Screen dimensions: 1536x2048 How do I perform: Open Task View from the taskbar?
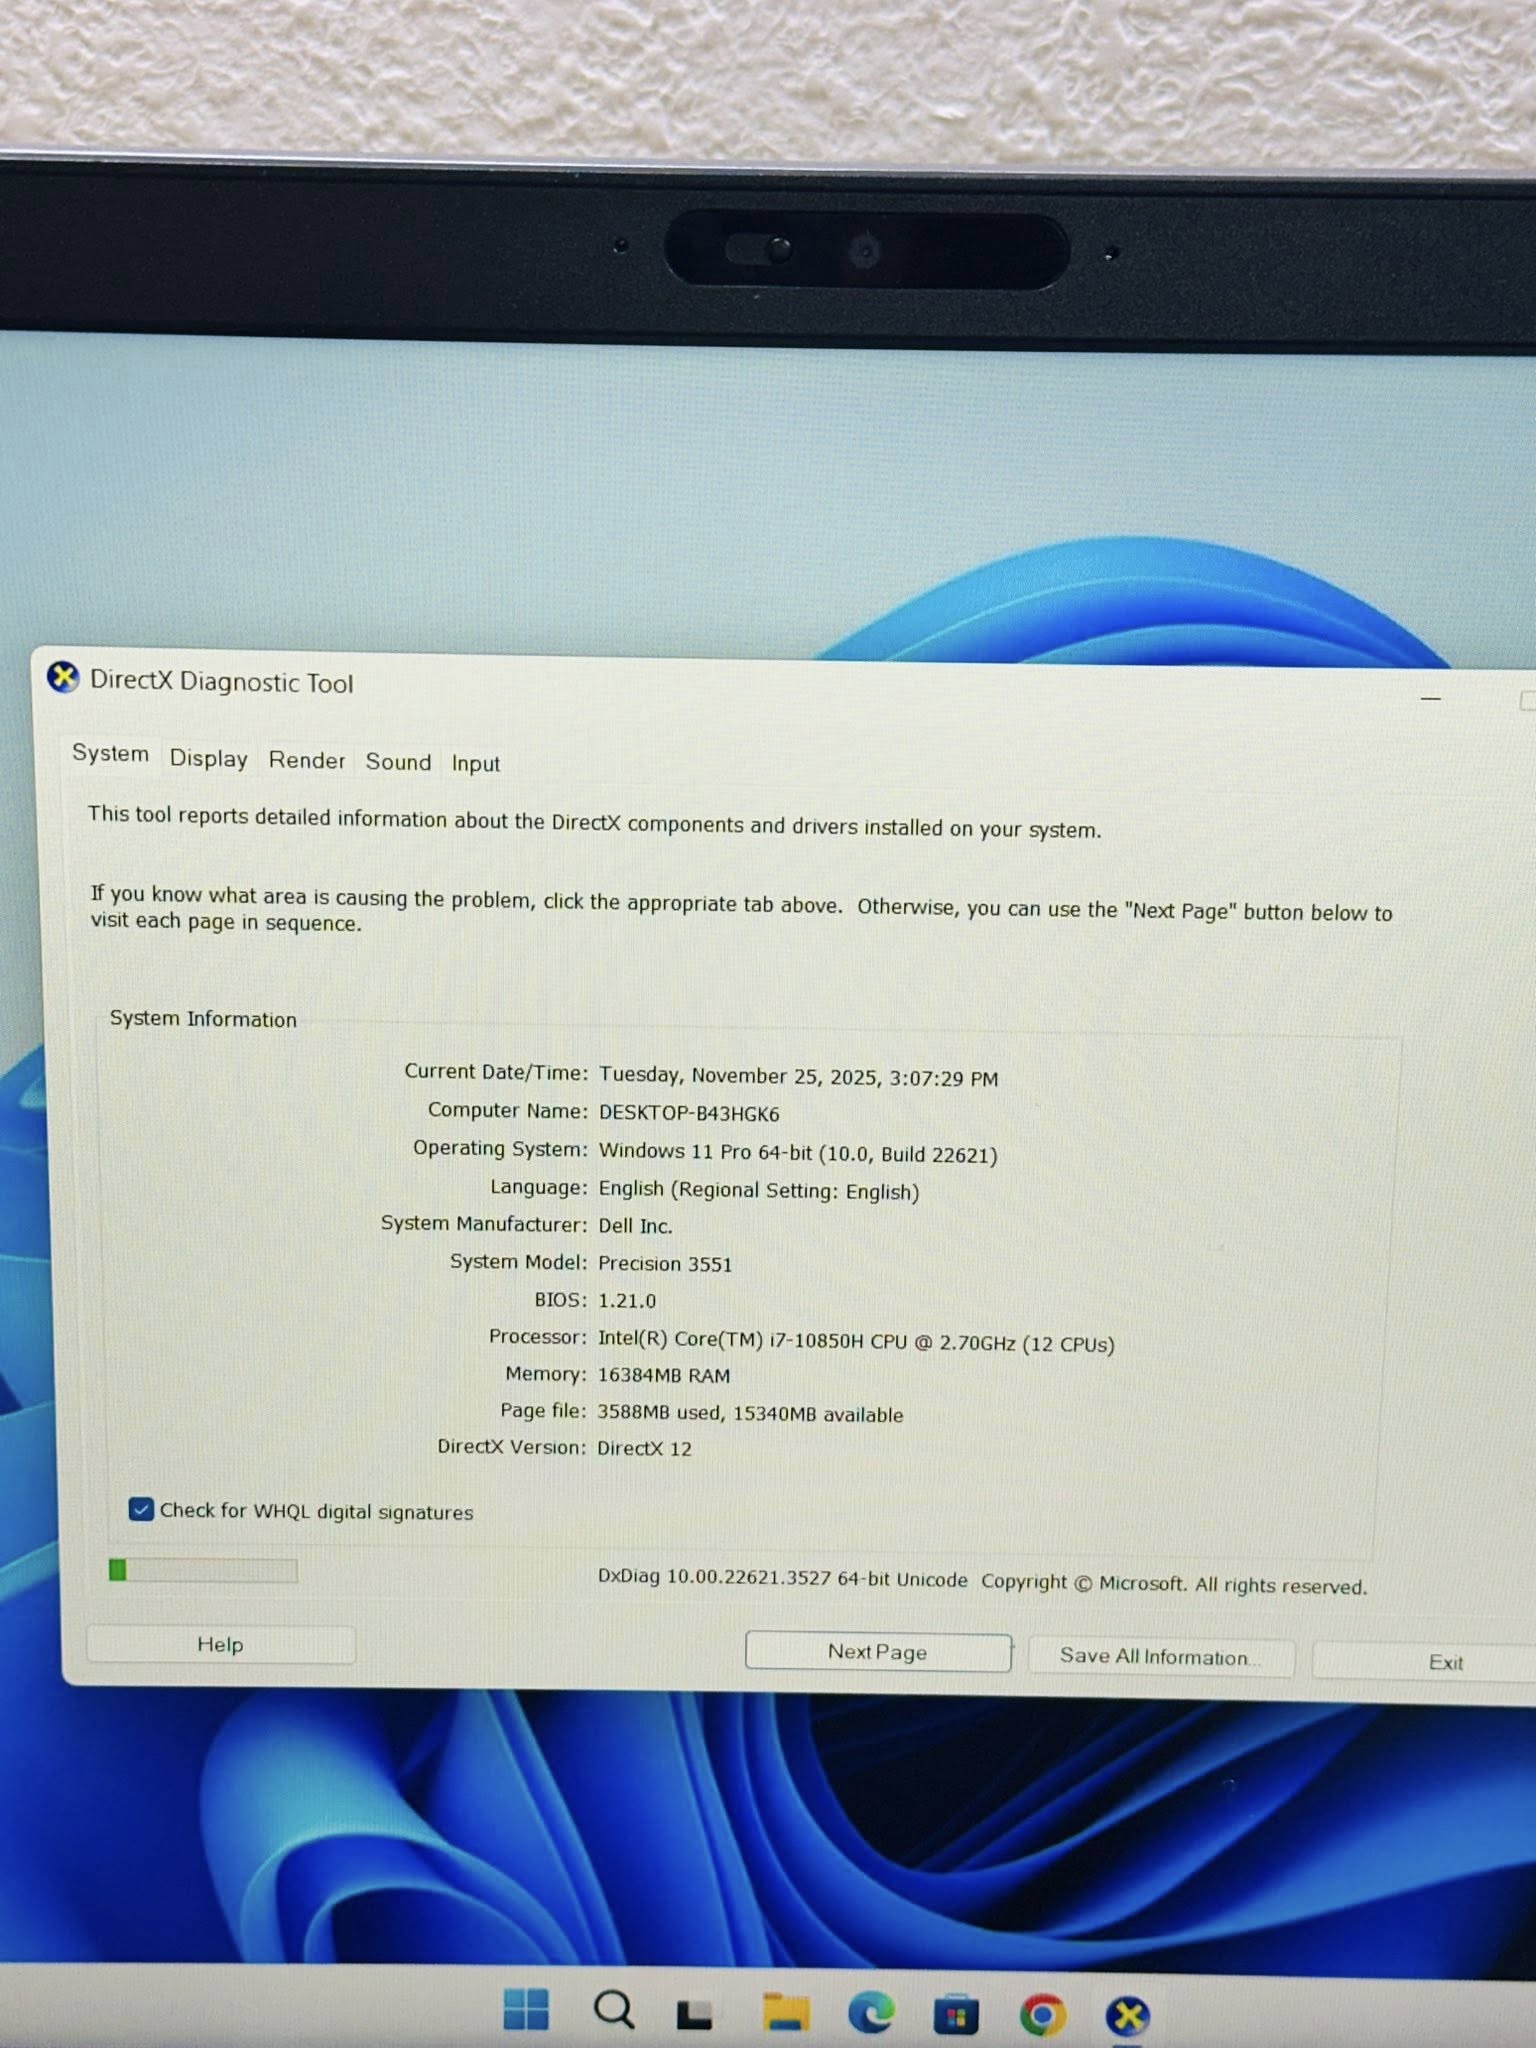pos(695,2013)
